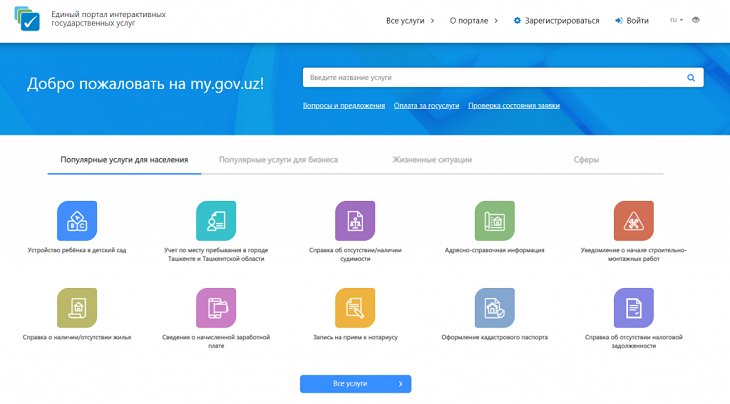730x404 pixels.
Task: Toggle accessibility eye icon in header
Action: [696, 20]
